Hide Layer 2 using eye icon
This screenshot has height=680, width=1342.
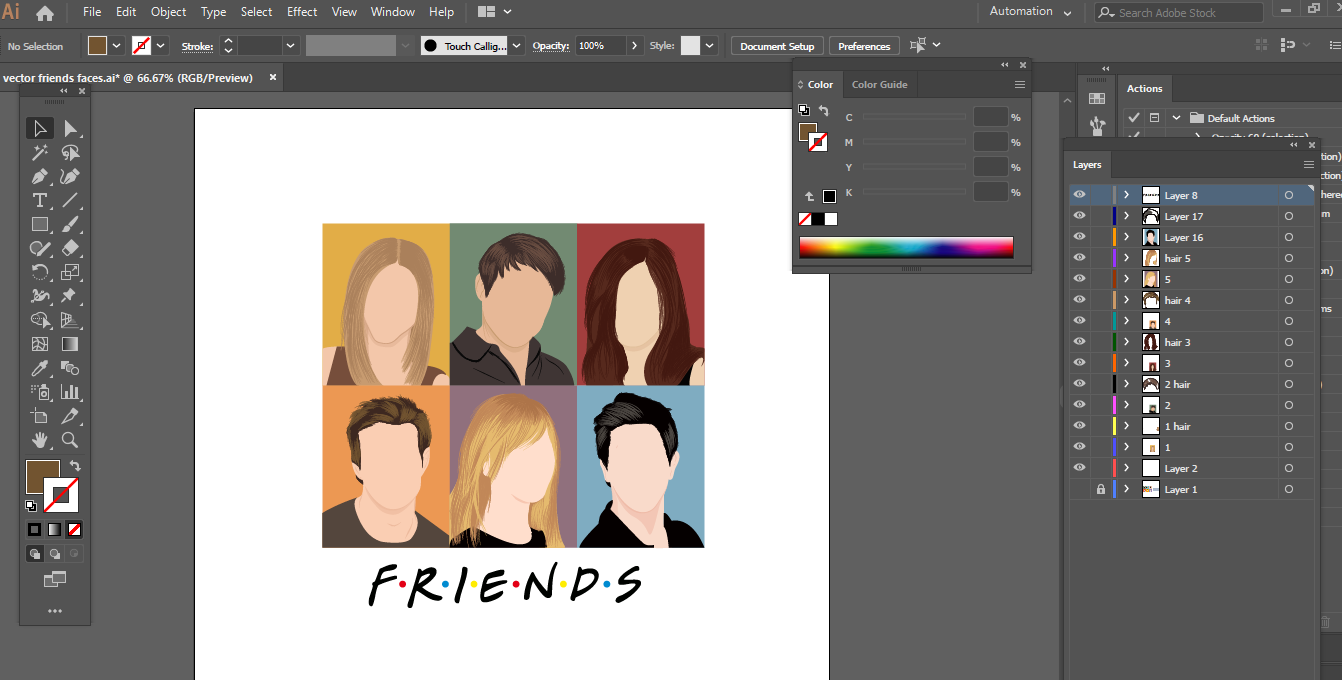pos(1079,468)
